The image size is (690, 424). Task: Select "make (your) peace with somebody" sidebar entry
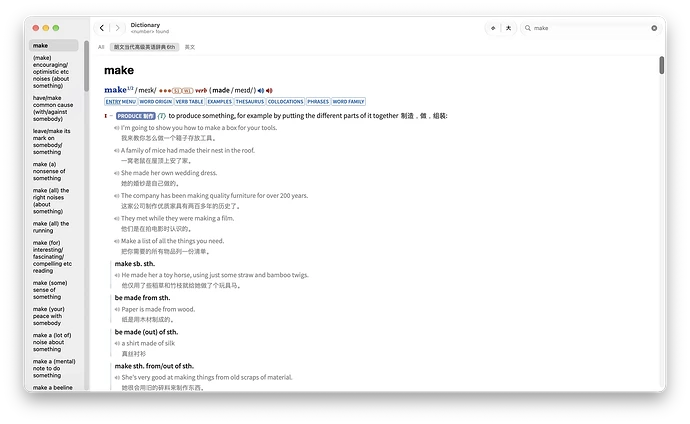[54, 316]
